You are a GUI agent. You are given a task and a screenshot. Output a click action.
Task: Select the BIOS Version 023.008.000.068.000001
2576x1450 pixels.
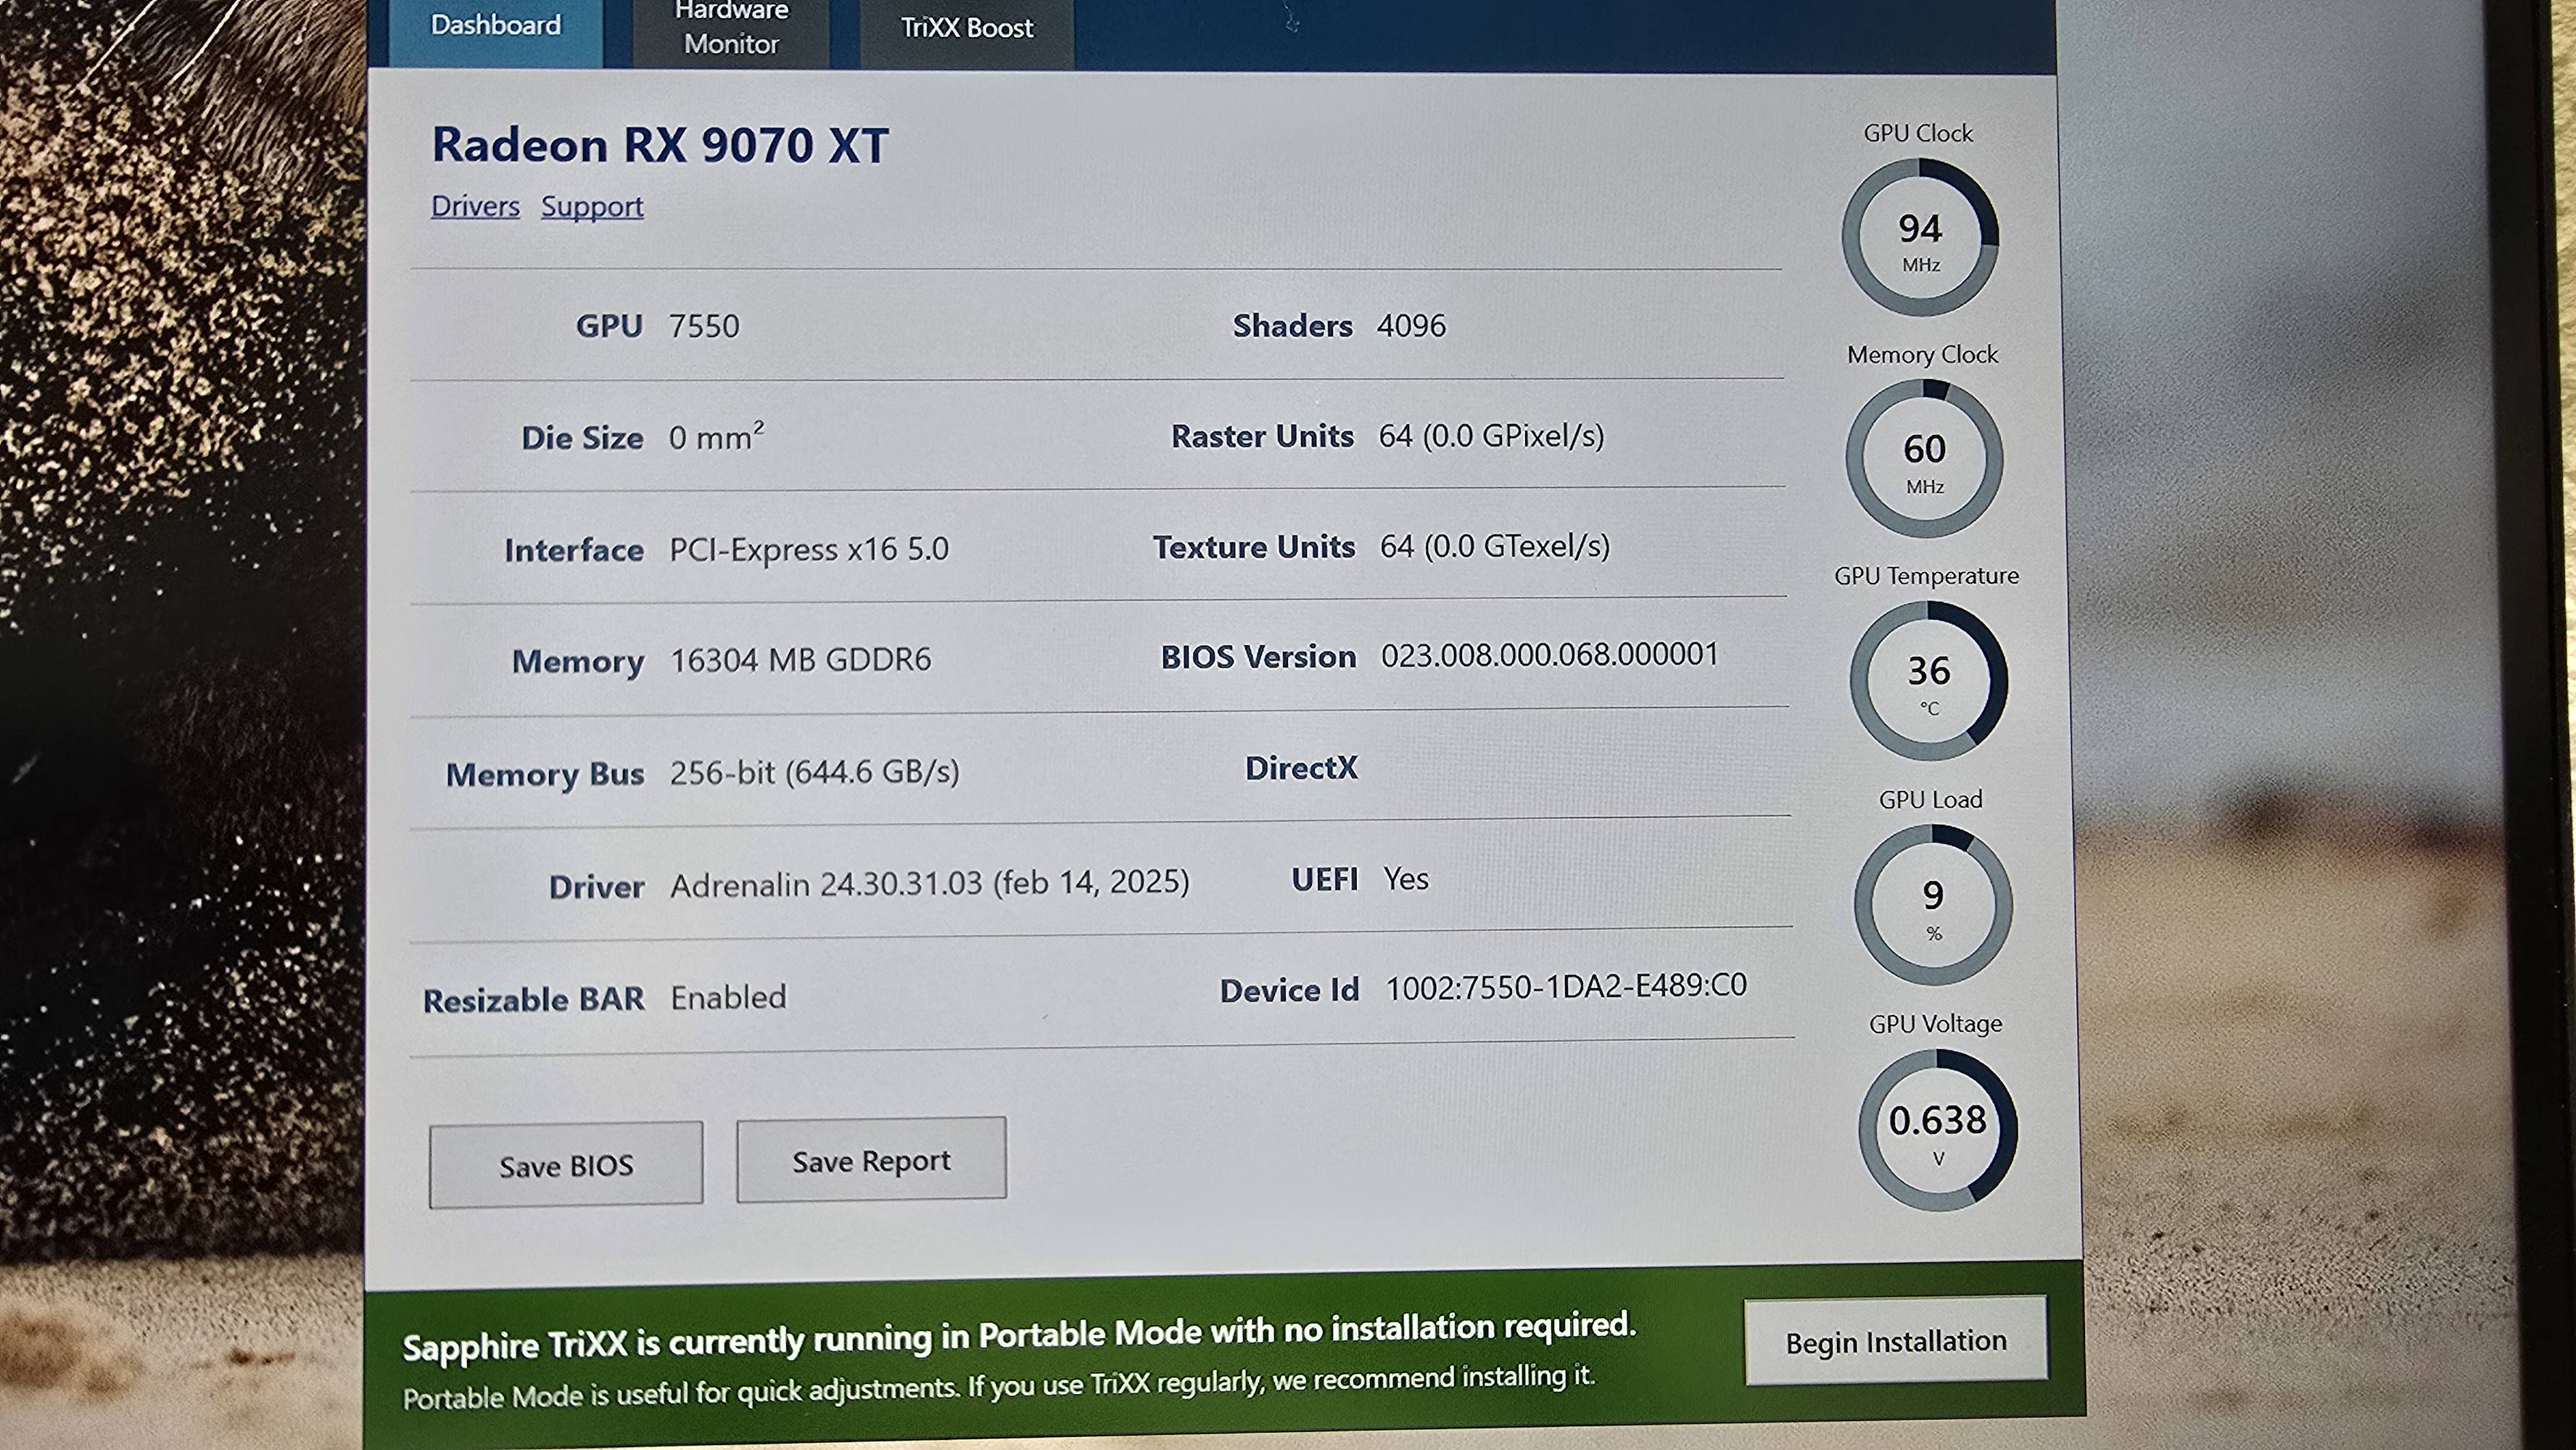pos(1550,655)
